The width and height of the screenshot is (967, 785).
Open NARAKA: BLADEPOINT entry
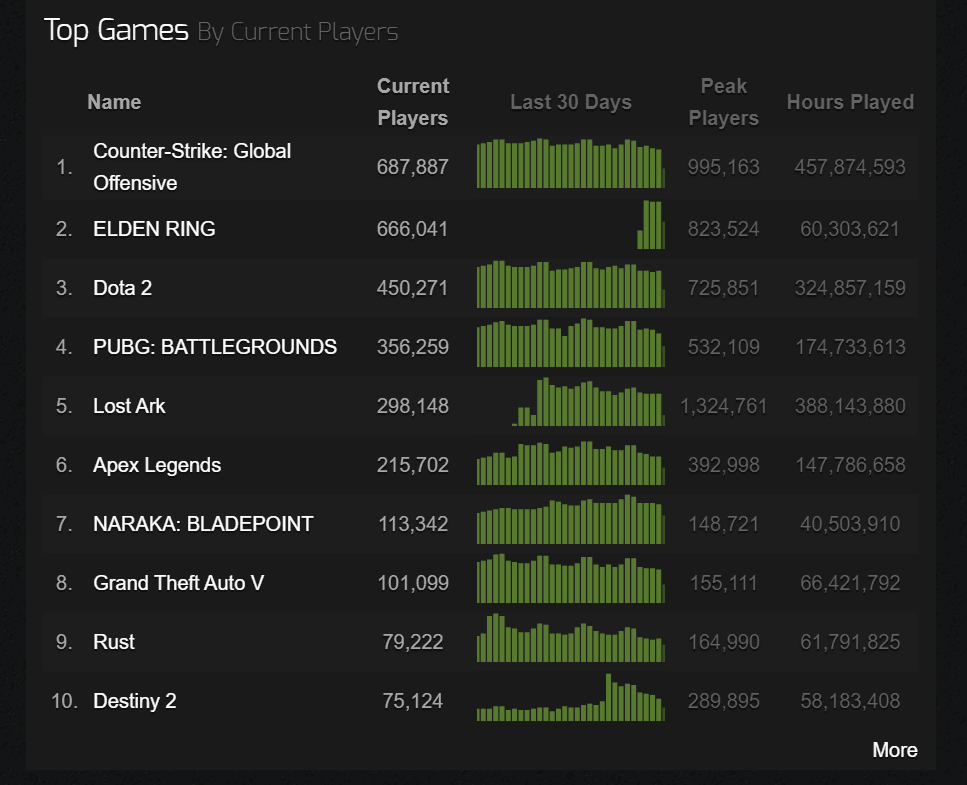[203, 524]
